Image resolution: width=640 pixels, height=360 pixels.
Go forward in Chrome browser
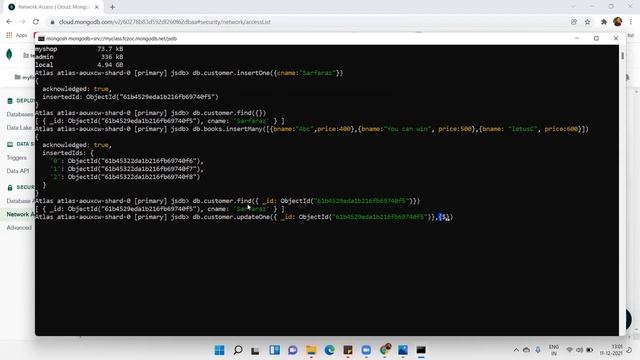click(22, 22)
